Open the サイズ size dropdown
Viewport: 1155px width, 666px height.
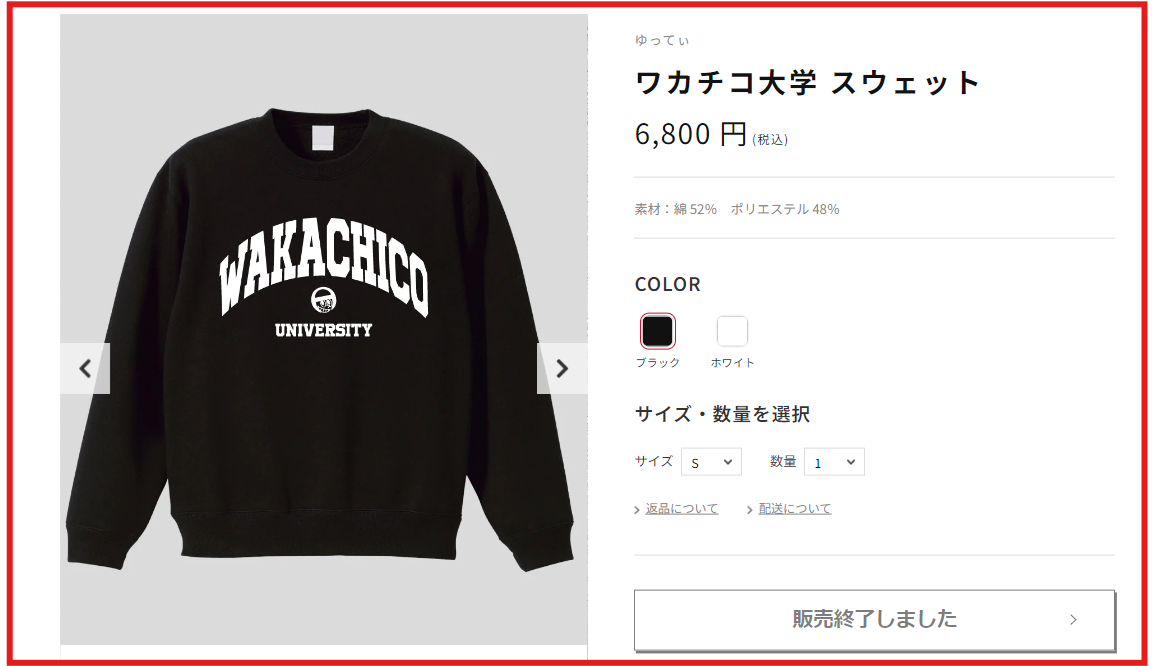(x=711, y=462)
